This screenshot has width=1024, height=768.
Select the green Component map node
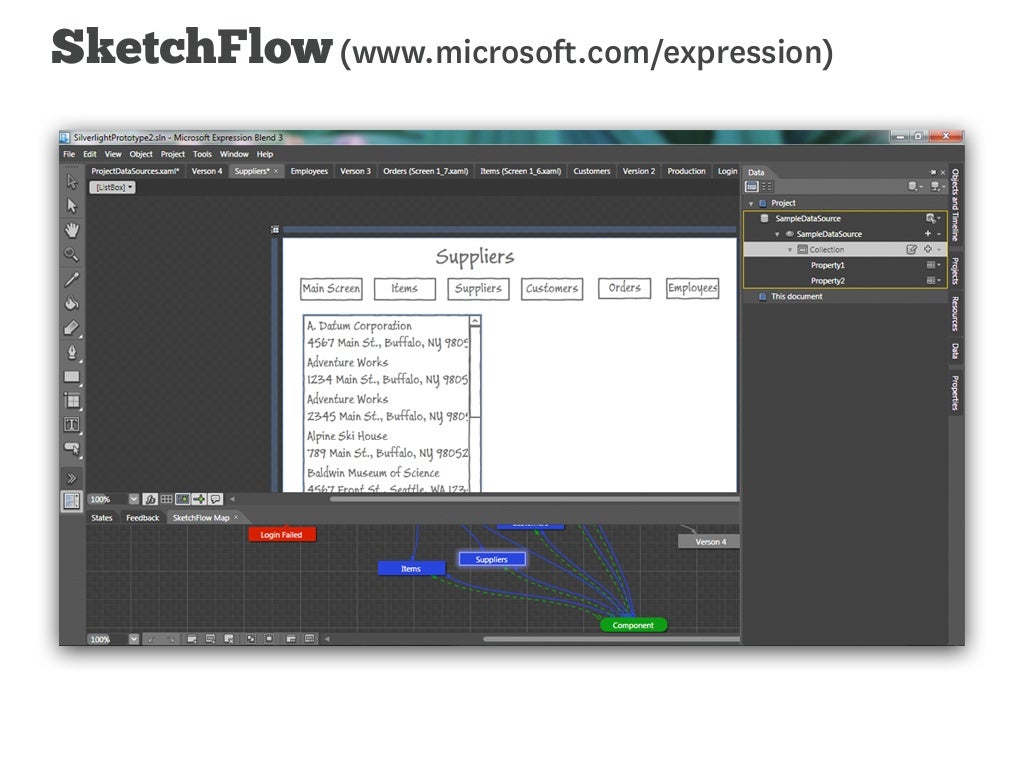pyautogui.click(x=633, y=625)
